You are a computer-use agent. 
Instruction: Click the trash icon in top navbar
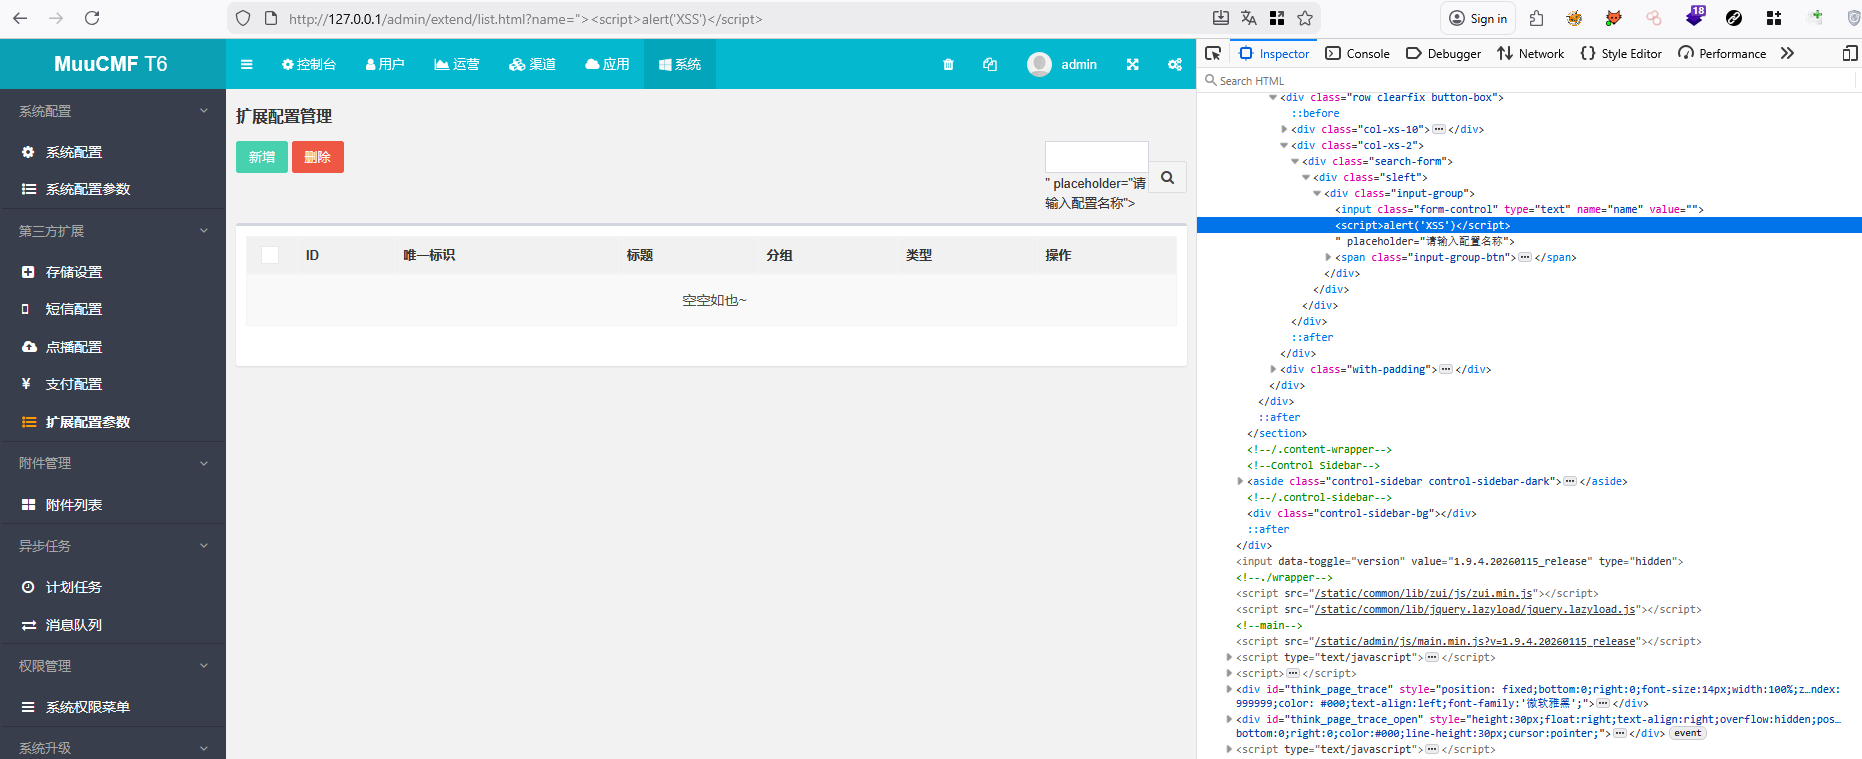[x=948, y=64]
